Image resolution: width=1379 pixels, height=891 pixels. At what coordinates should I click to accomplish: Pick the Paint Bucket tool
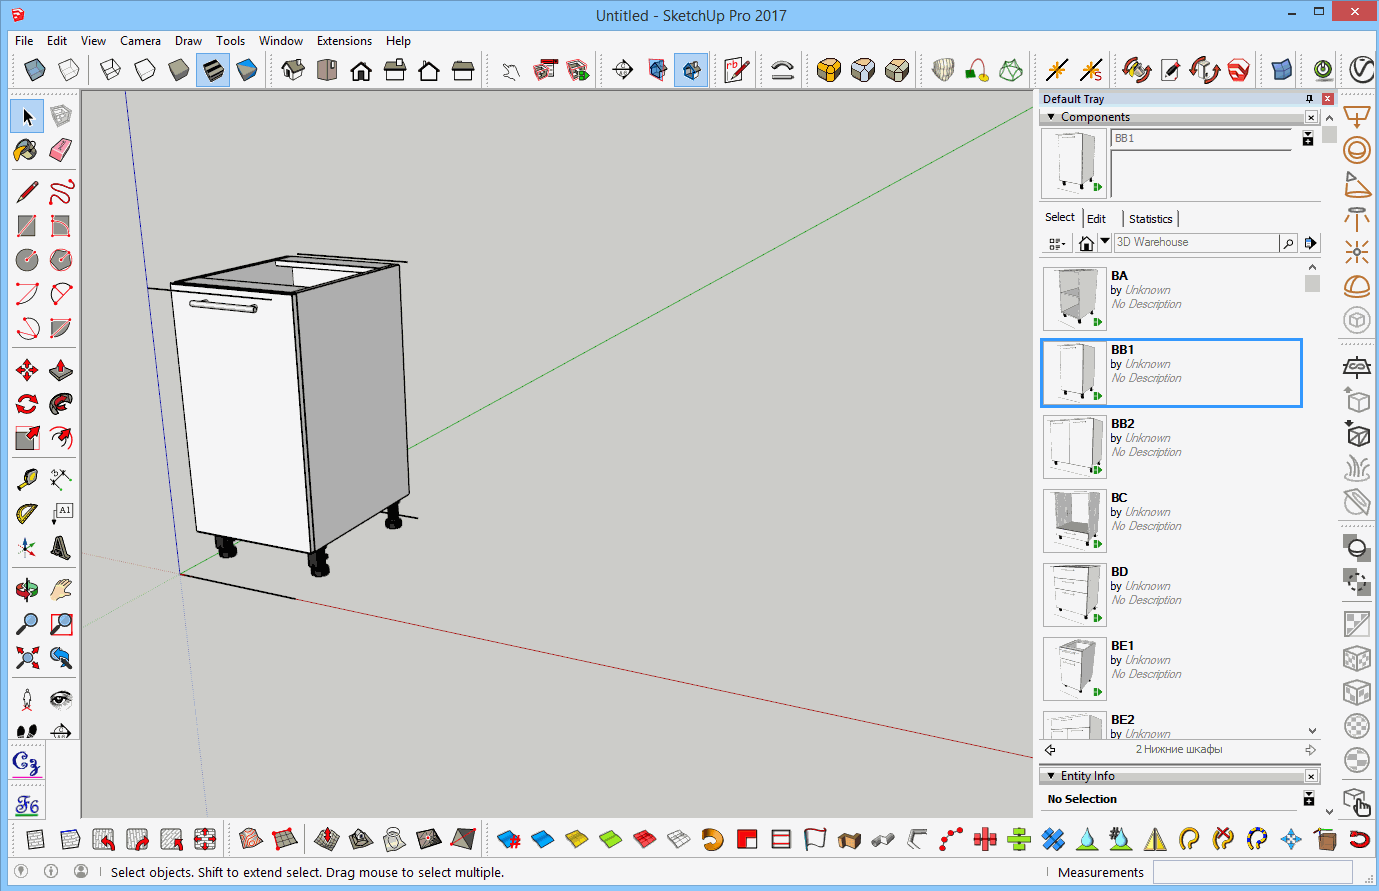[26, 150]
